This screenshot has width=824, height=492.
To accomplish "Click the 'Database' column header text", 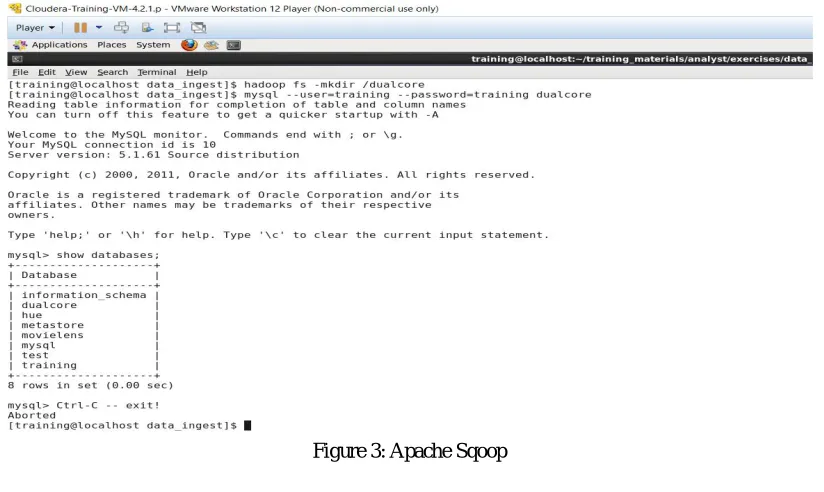I will point(49,275).
